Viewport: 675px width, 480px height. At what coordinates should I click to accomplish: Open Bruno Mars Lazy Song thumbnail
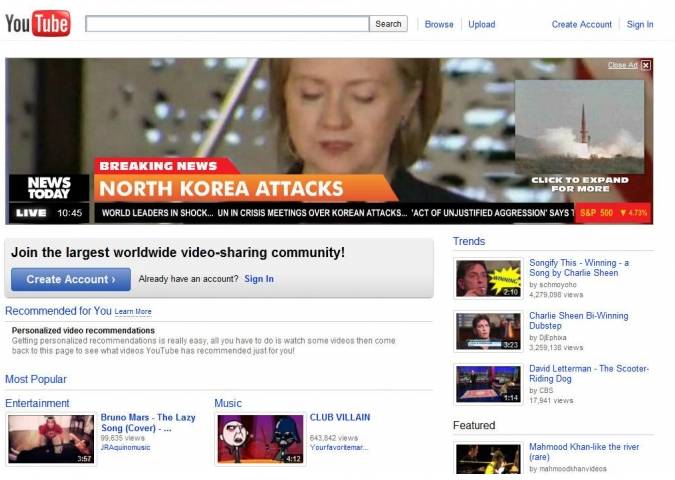(x=51, y=439)
